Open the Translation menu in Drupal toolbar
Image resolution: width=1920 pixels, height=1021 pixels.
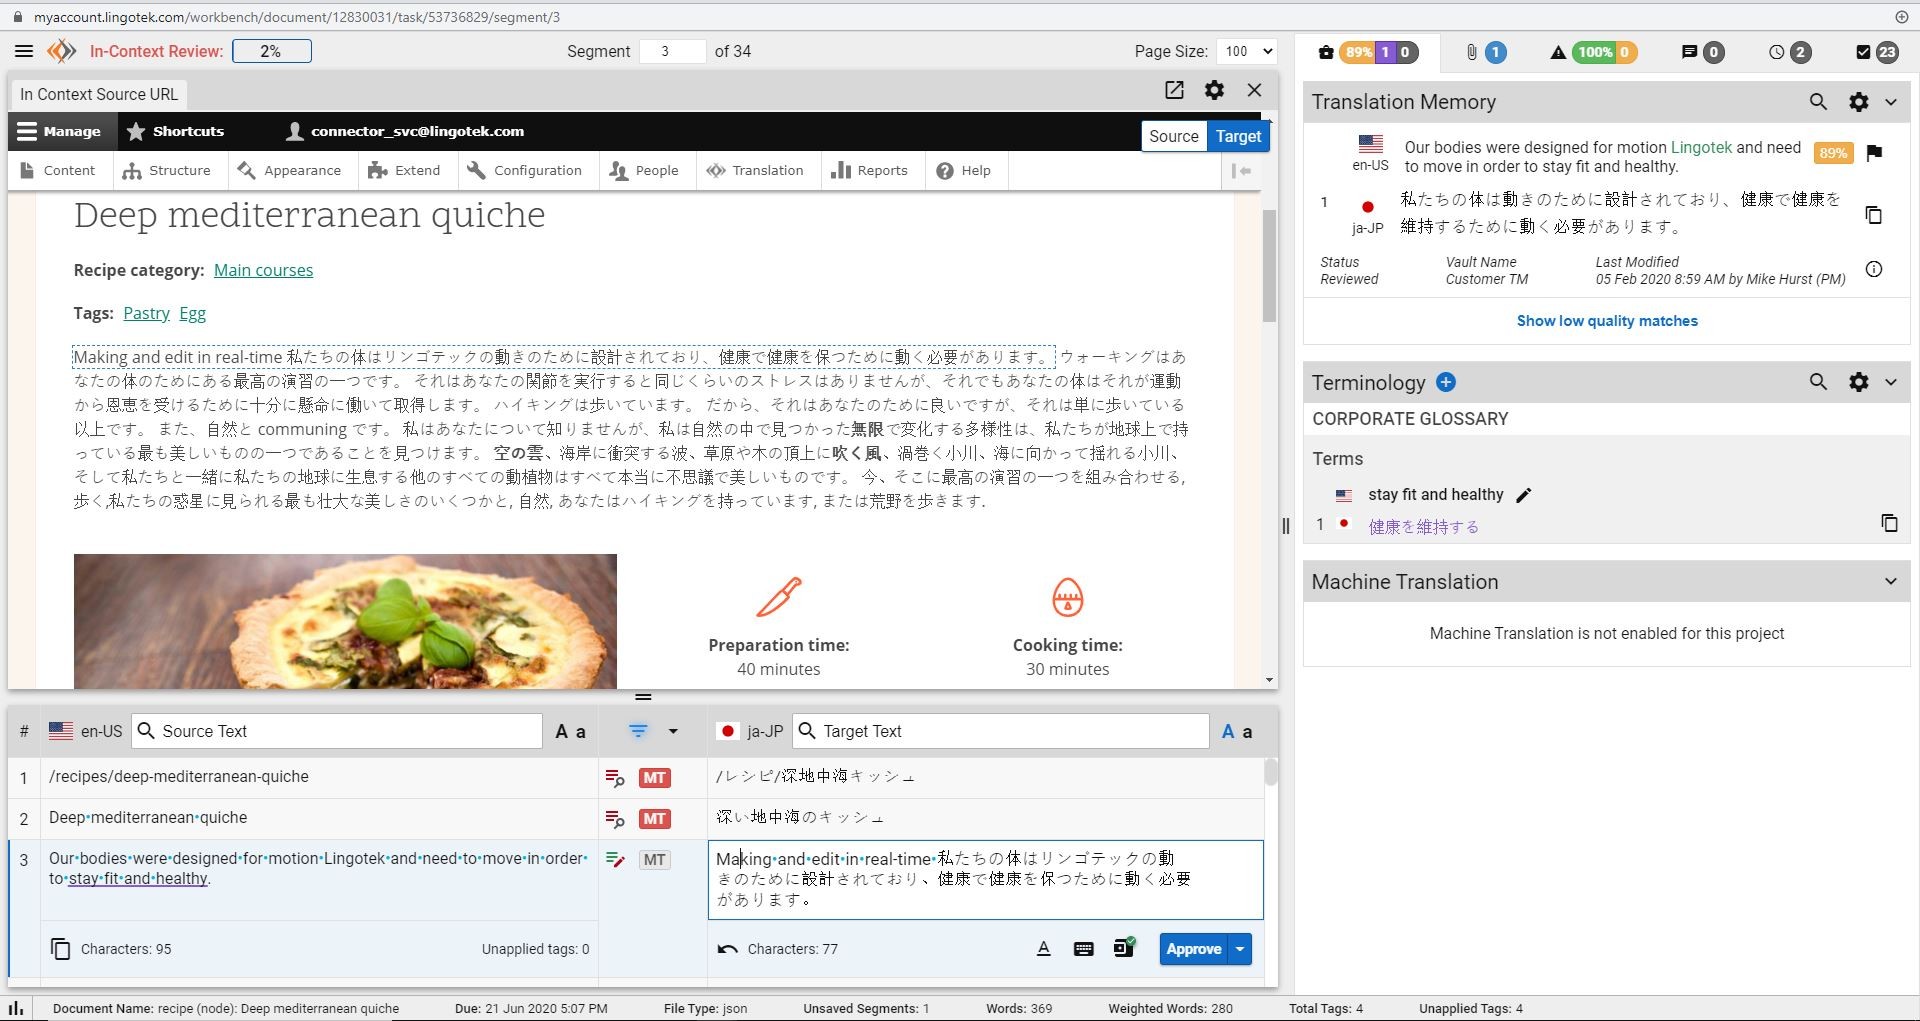click(755, 170)
